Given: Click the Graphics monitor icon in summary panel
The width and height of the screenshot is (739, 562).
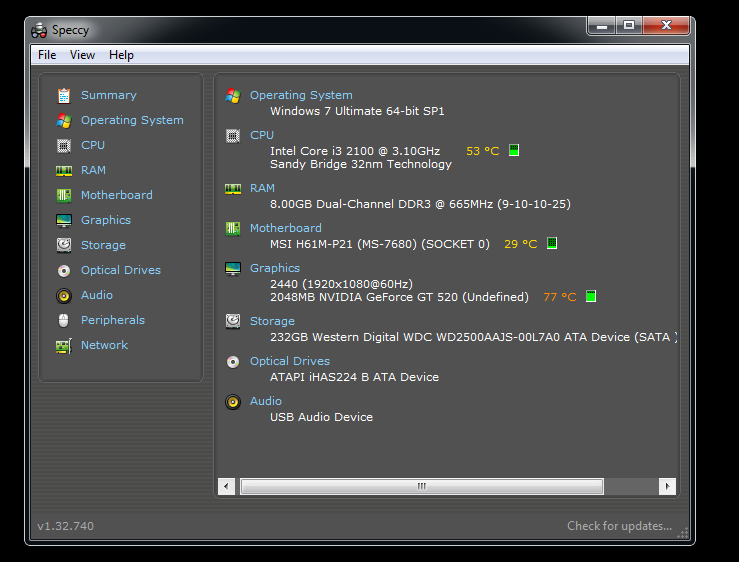Looking at the screenshot, I should pos(233,269).
